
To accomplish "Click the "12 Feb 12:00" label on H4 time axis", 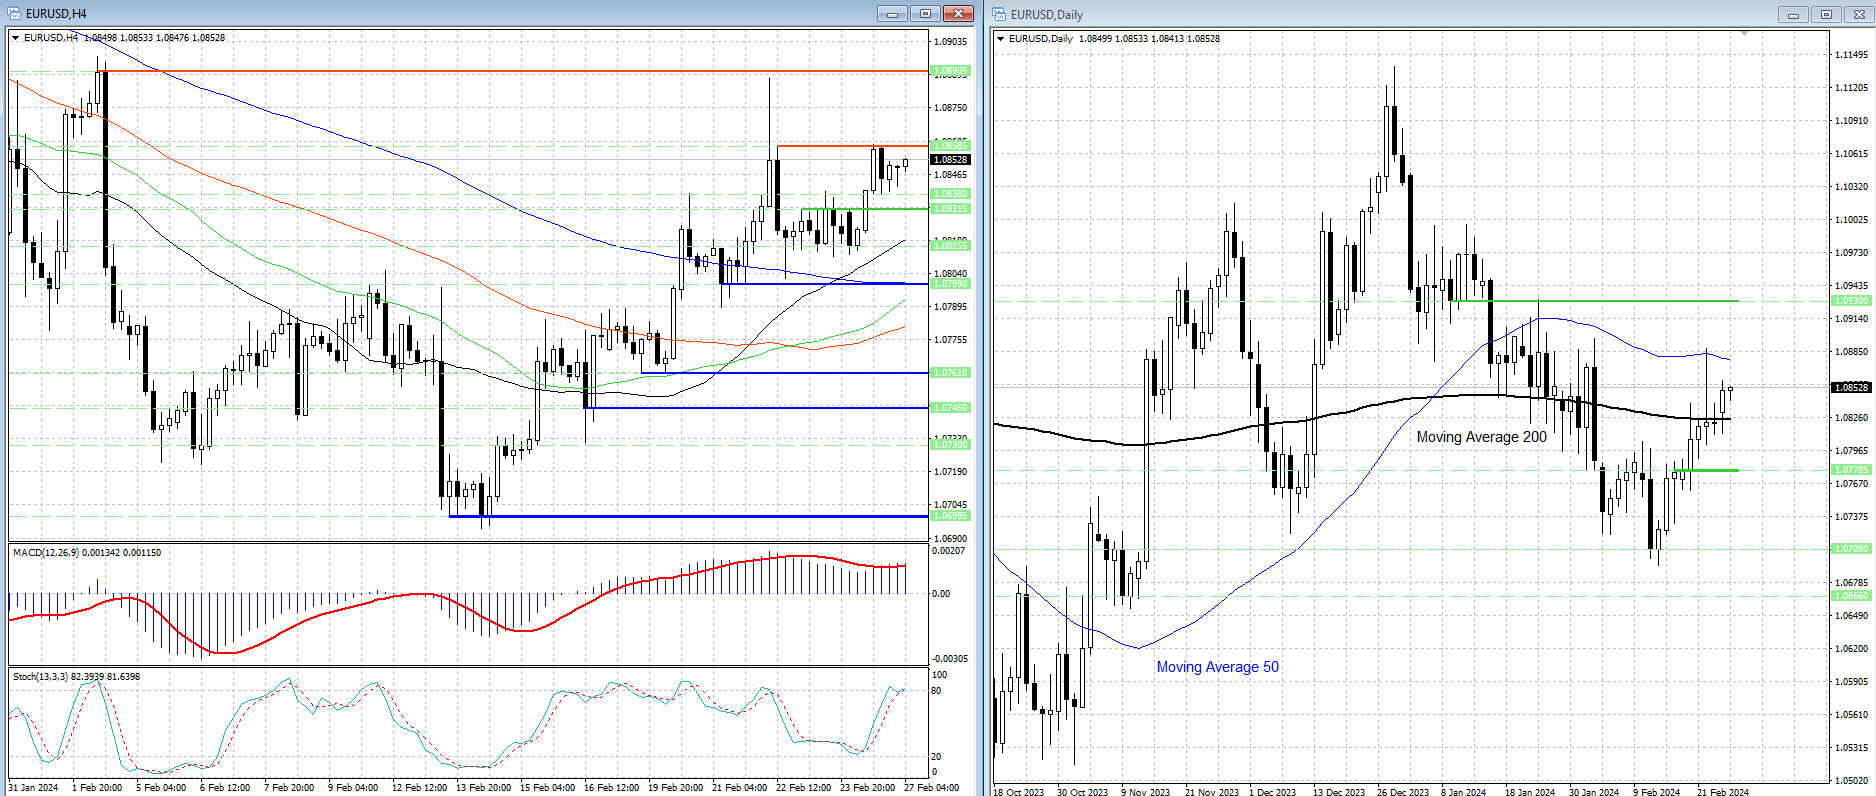I will click(419, 788).
